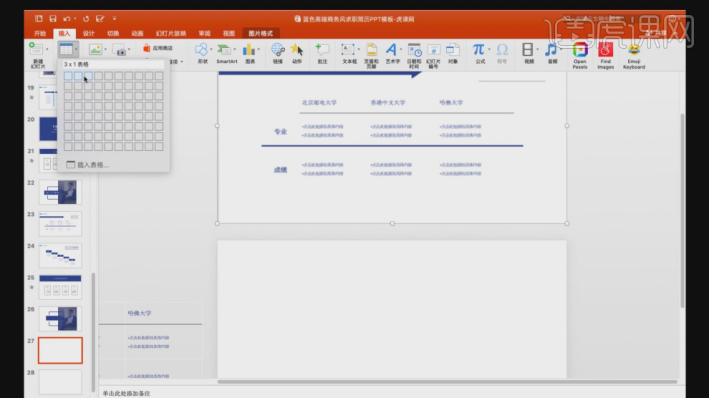The height and width of the screenshot is (398, 709).
Task: Switch to the 设计 ribbon tab
Action: click(89, 33)
